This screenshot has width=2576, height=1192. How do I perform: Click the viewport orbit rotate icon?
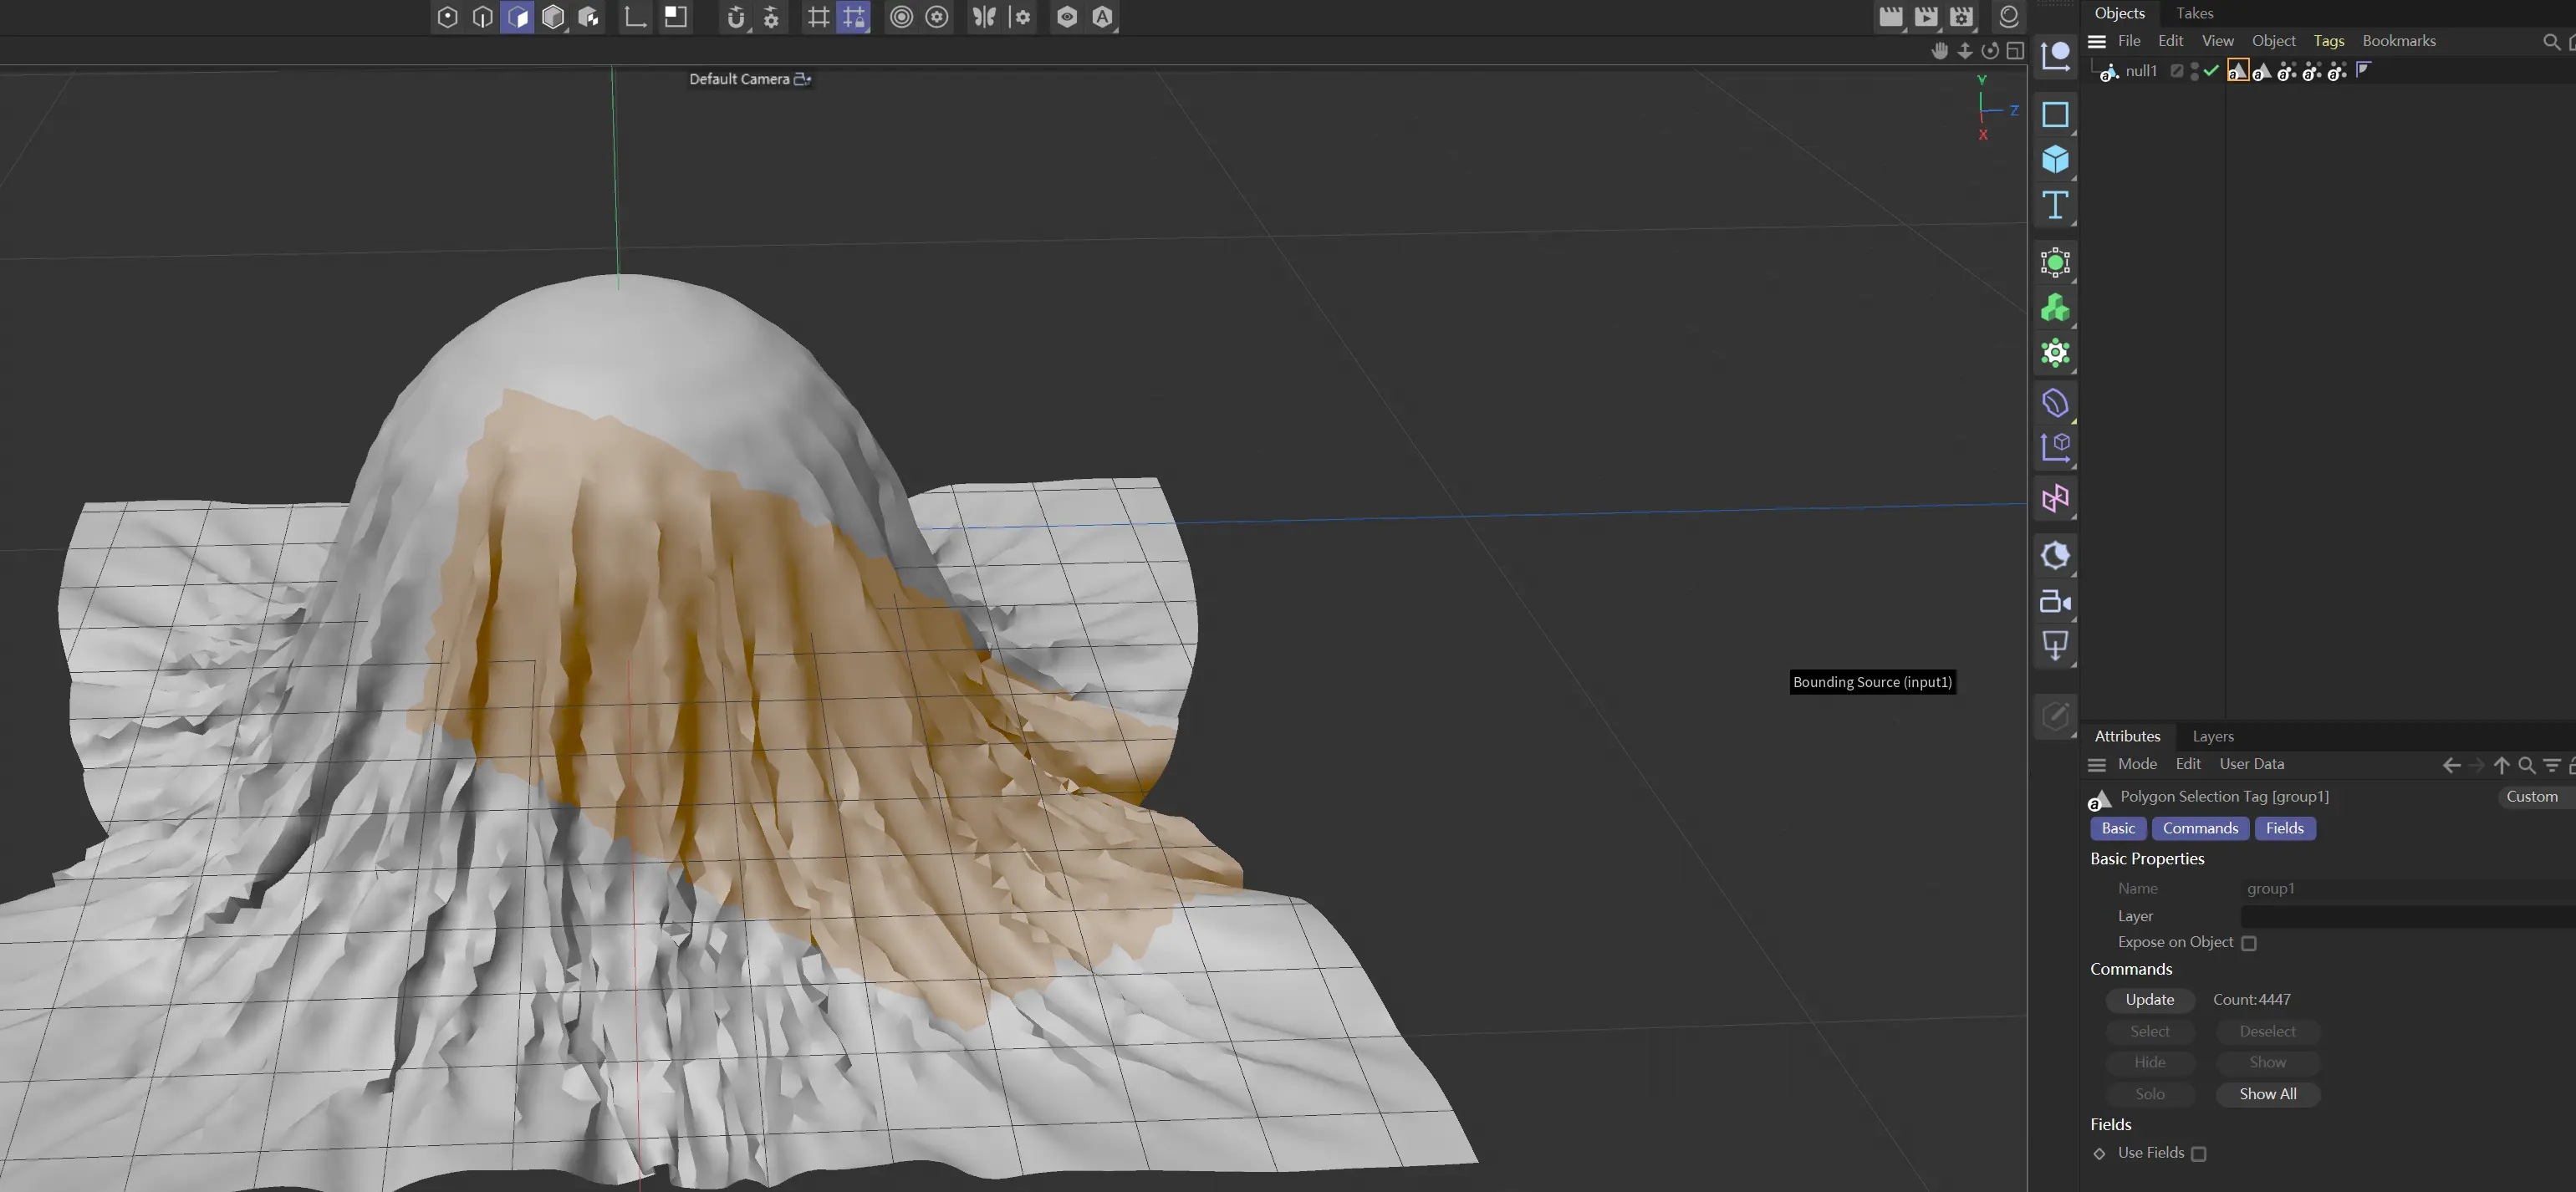click(x=1990, y=51)
